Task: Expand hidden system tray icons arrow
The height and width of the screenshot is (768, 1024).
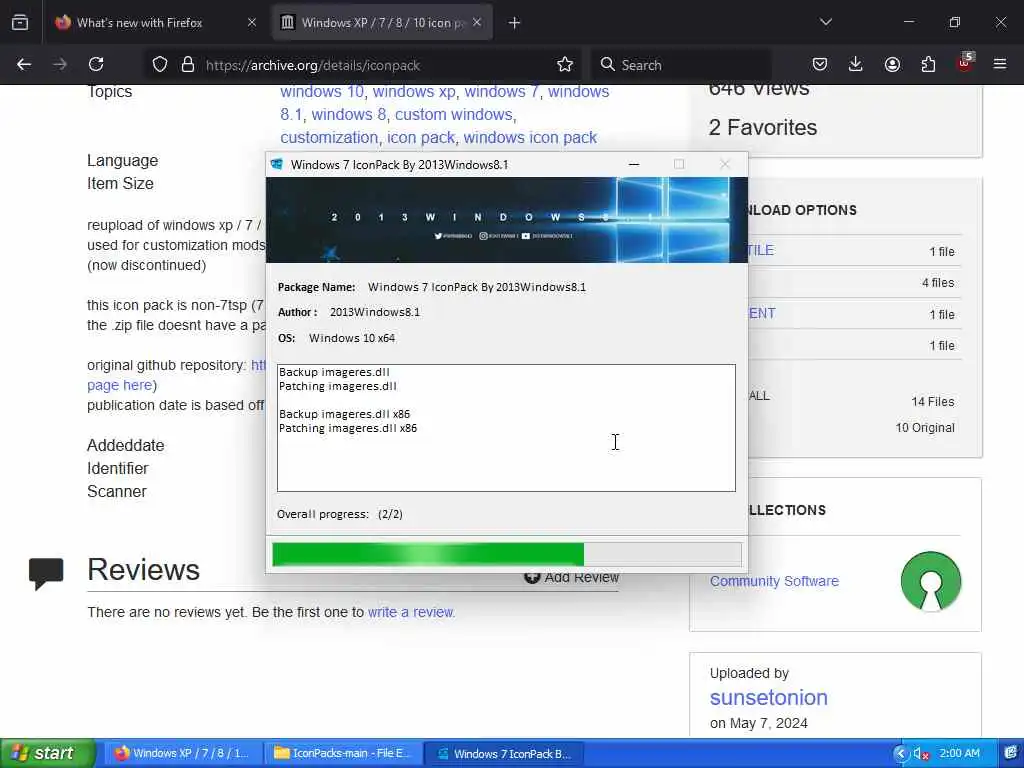Action: click(900, 754)
